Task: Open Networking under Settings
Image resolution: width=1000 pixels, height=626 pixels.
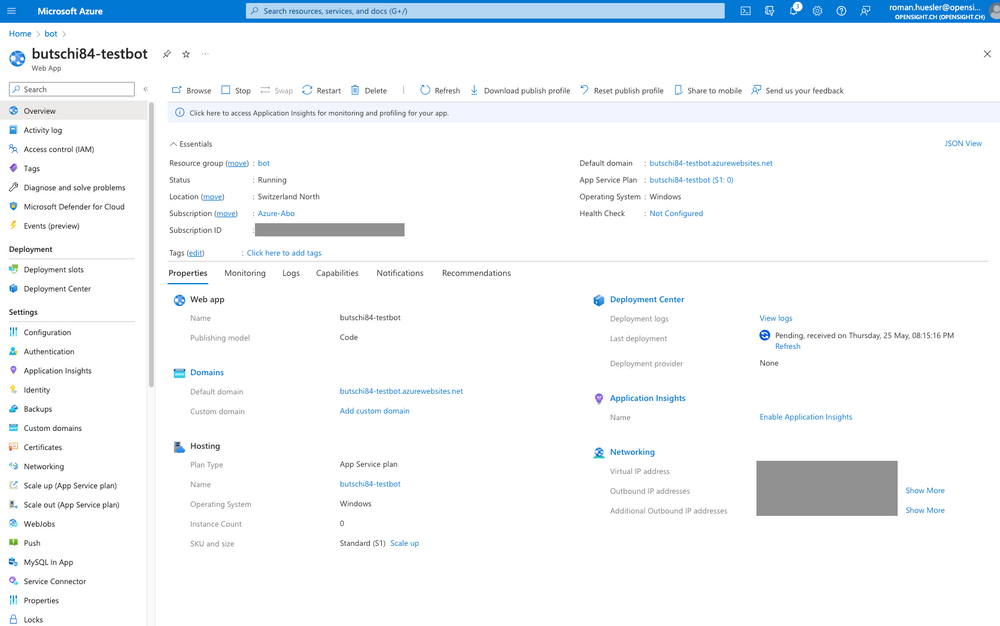Action: pyautogui.click(x=44, y=466)
